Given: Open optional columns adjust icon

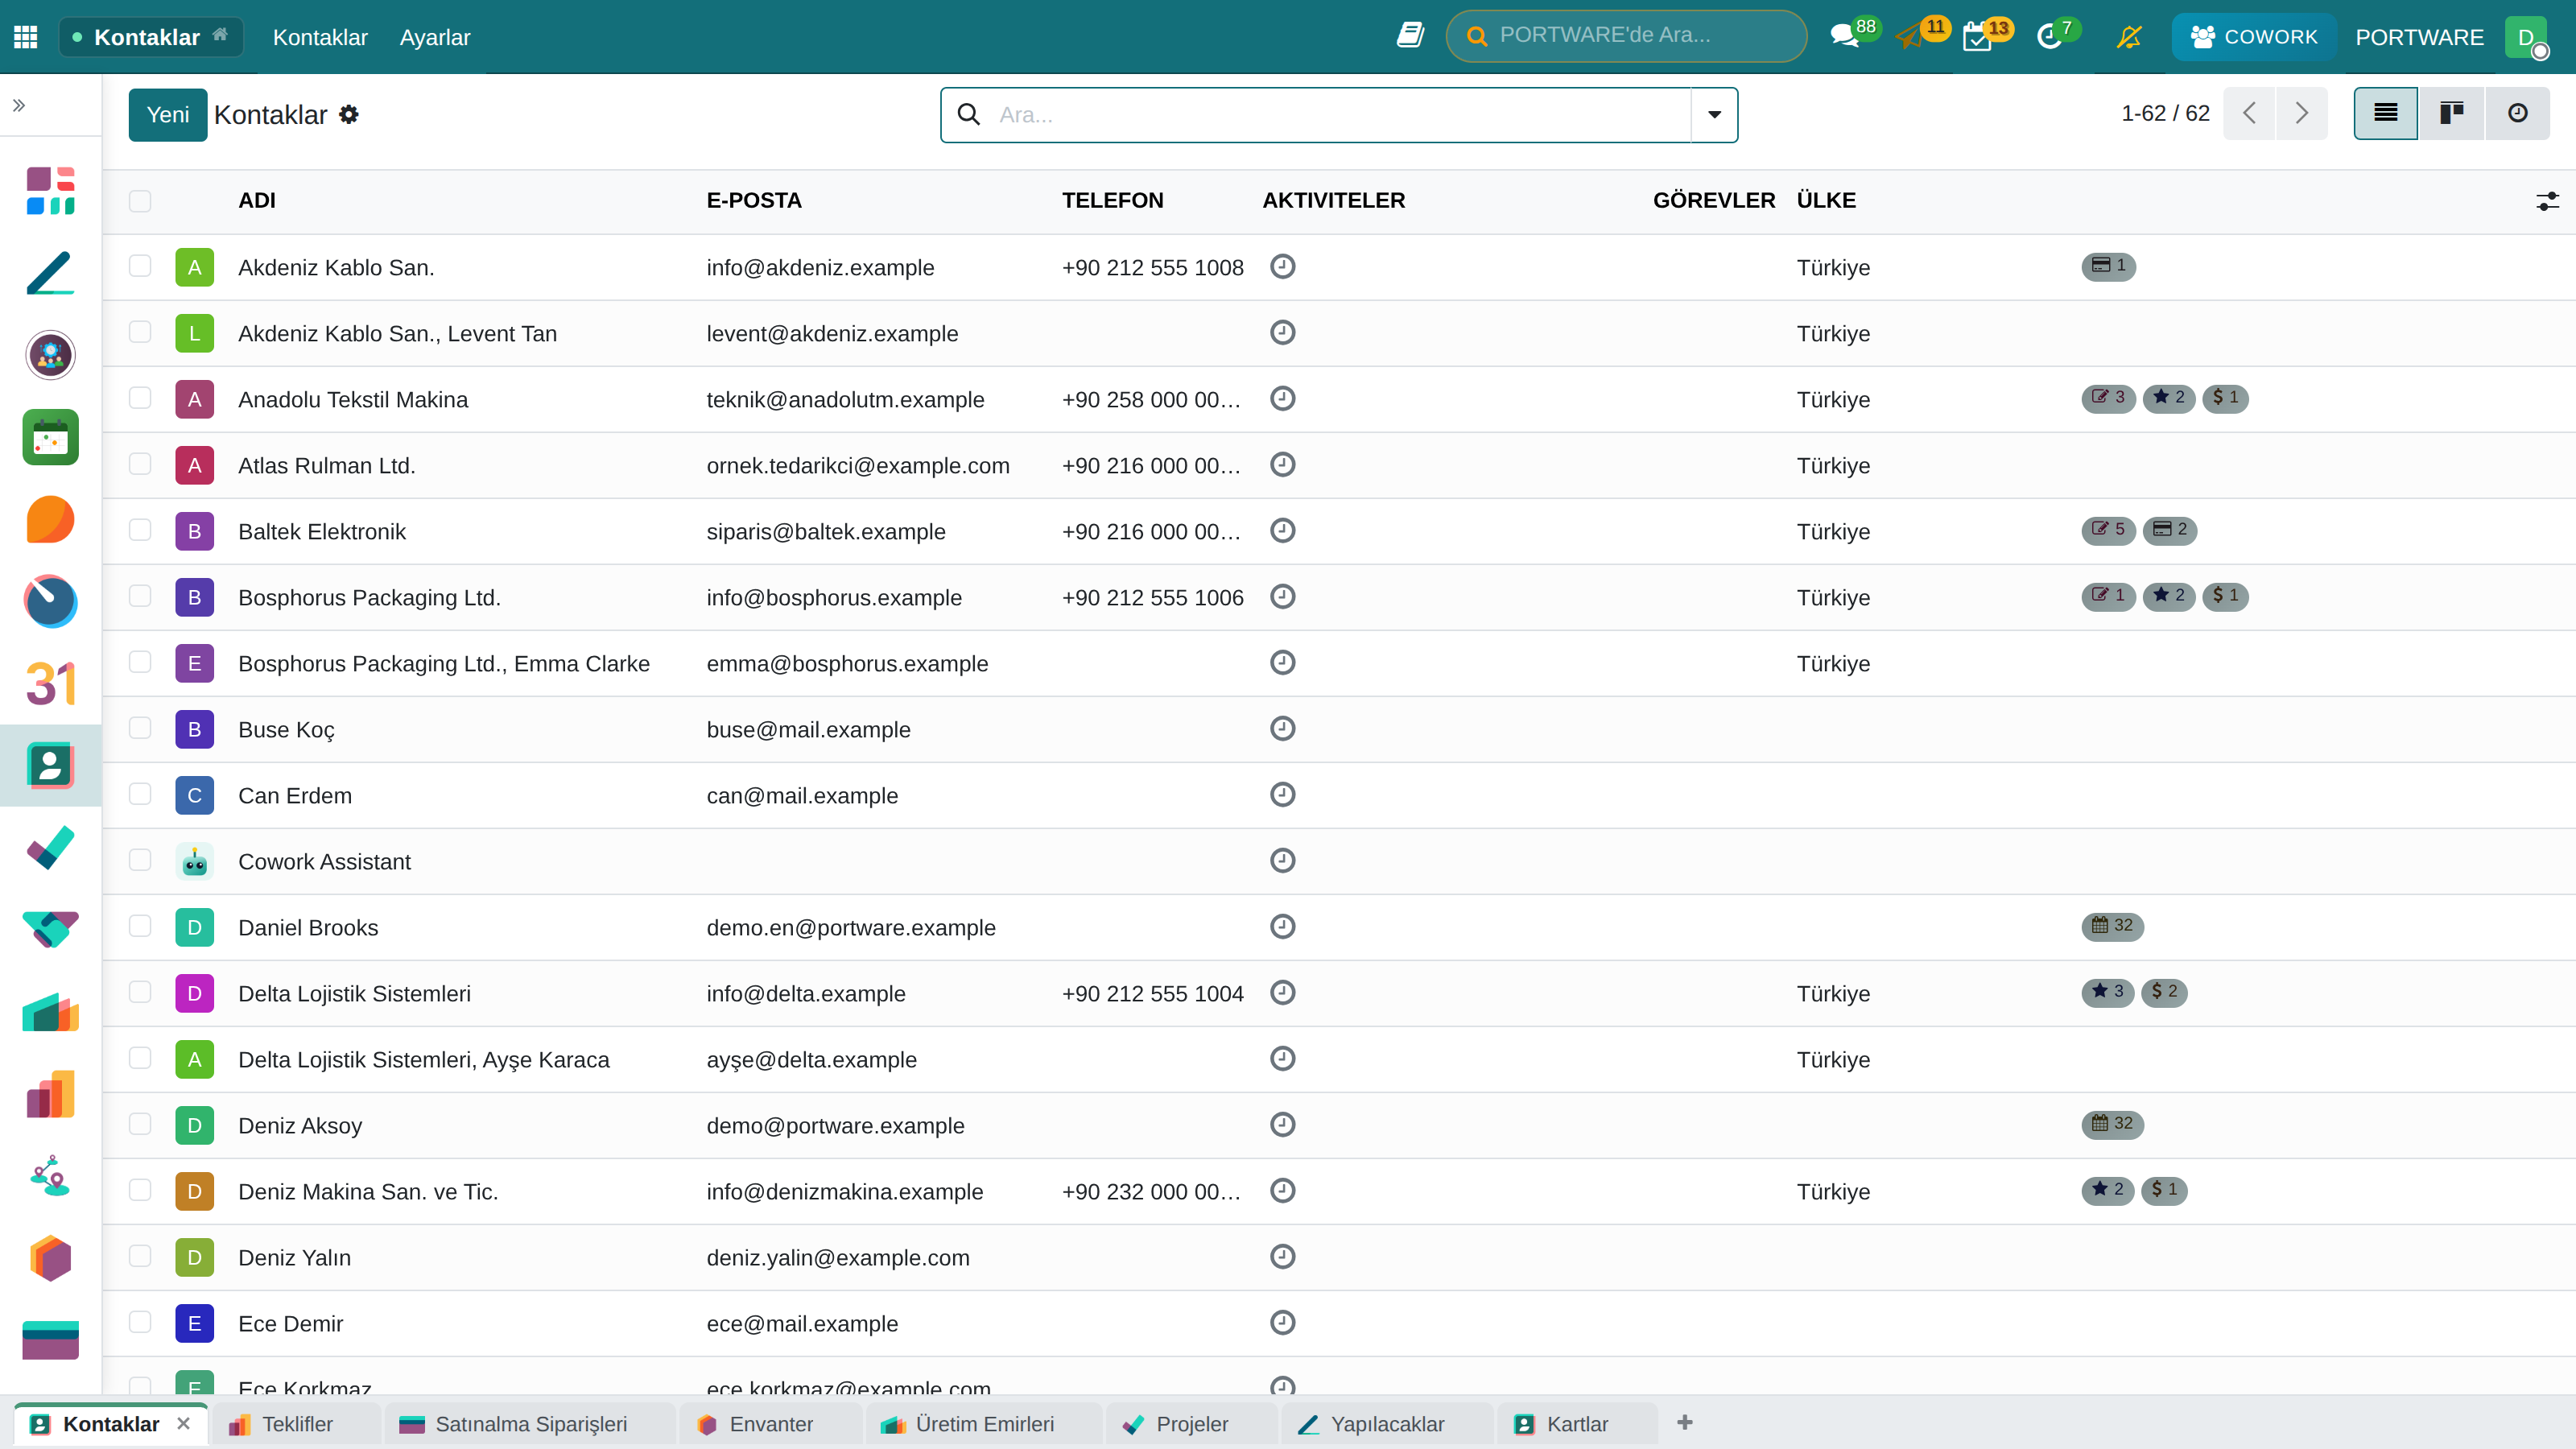Looking at the screenshot, I should pos(2547,201).
